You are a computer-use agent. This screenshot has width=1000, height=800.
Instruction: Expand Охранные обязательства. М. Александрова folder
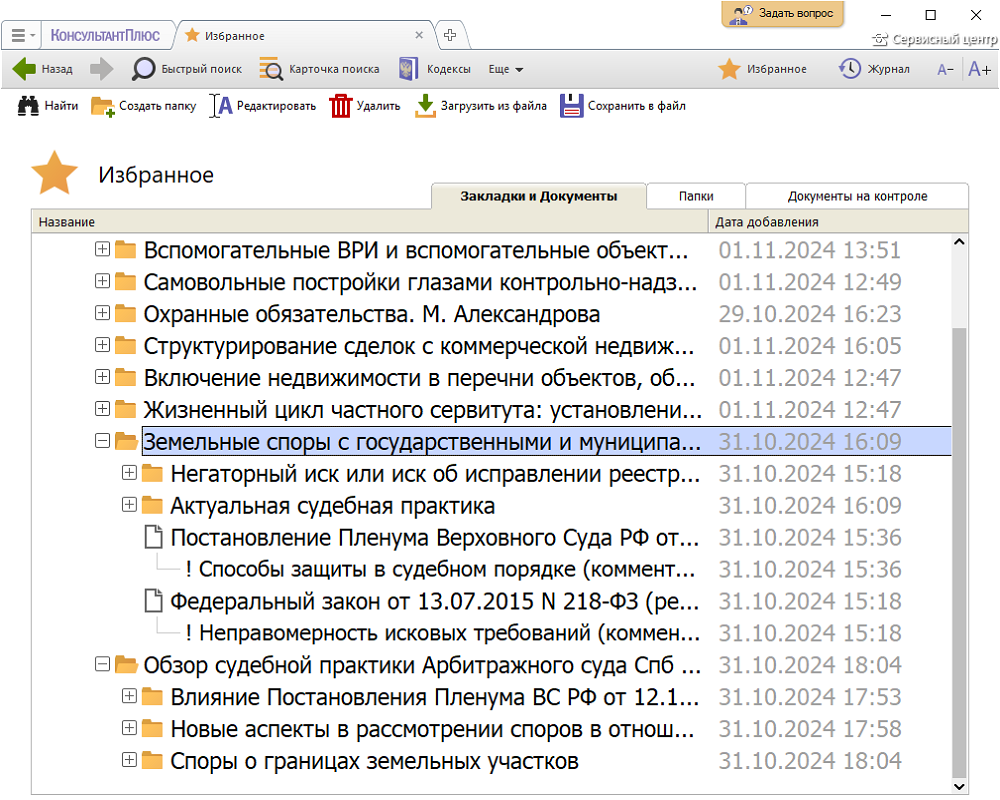tap(101, 313)
